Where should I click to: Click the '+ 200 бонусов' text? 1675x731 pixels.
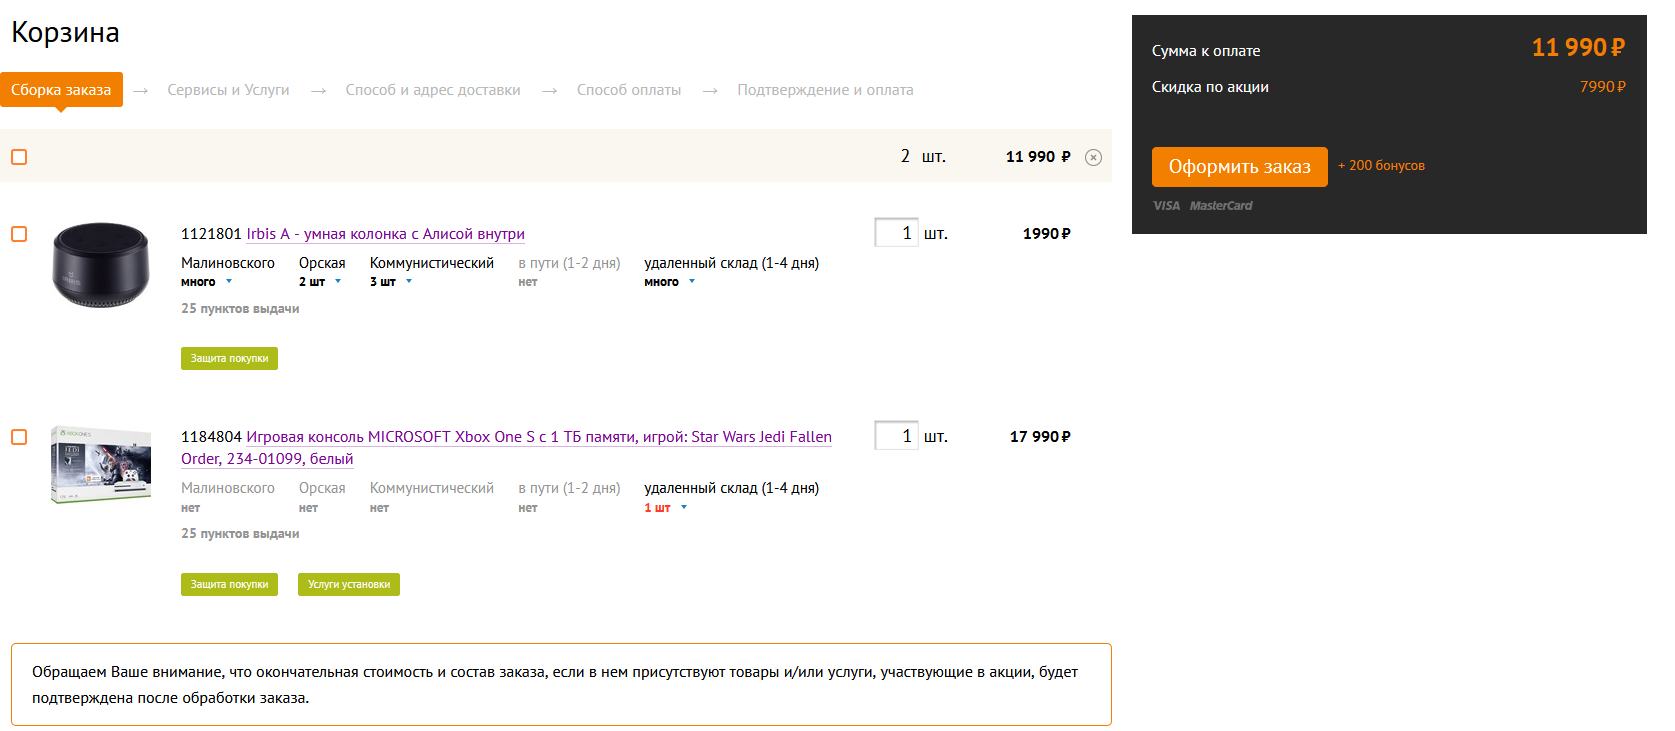click(1381, 166)
